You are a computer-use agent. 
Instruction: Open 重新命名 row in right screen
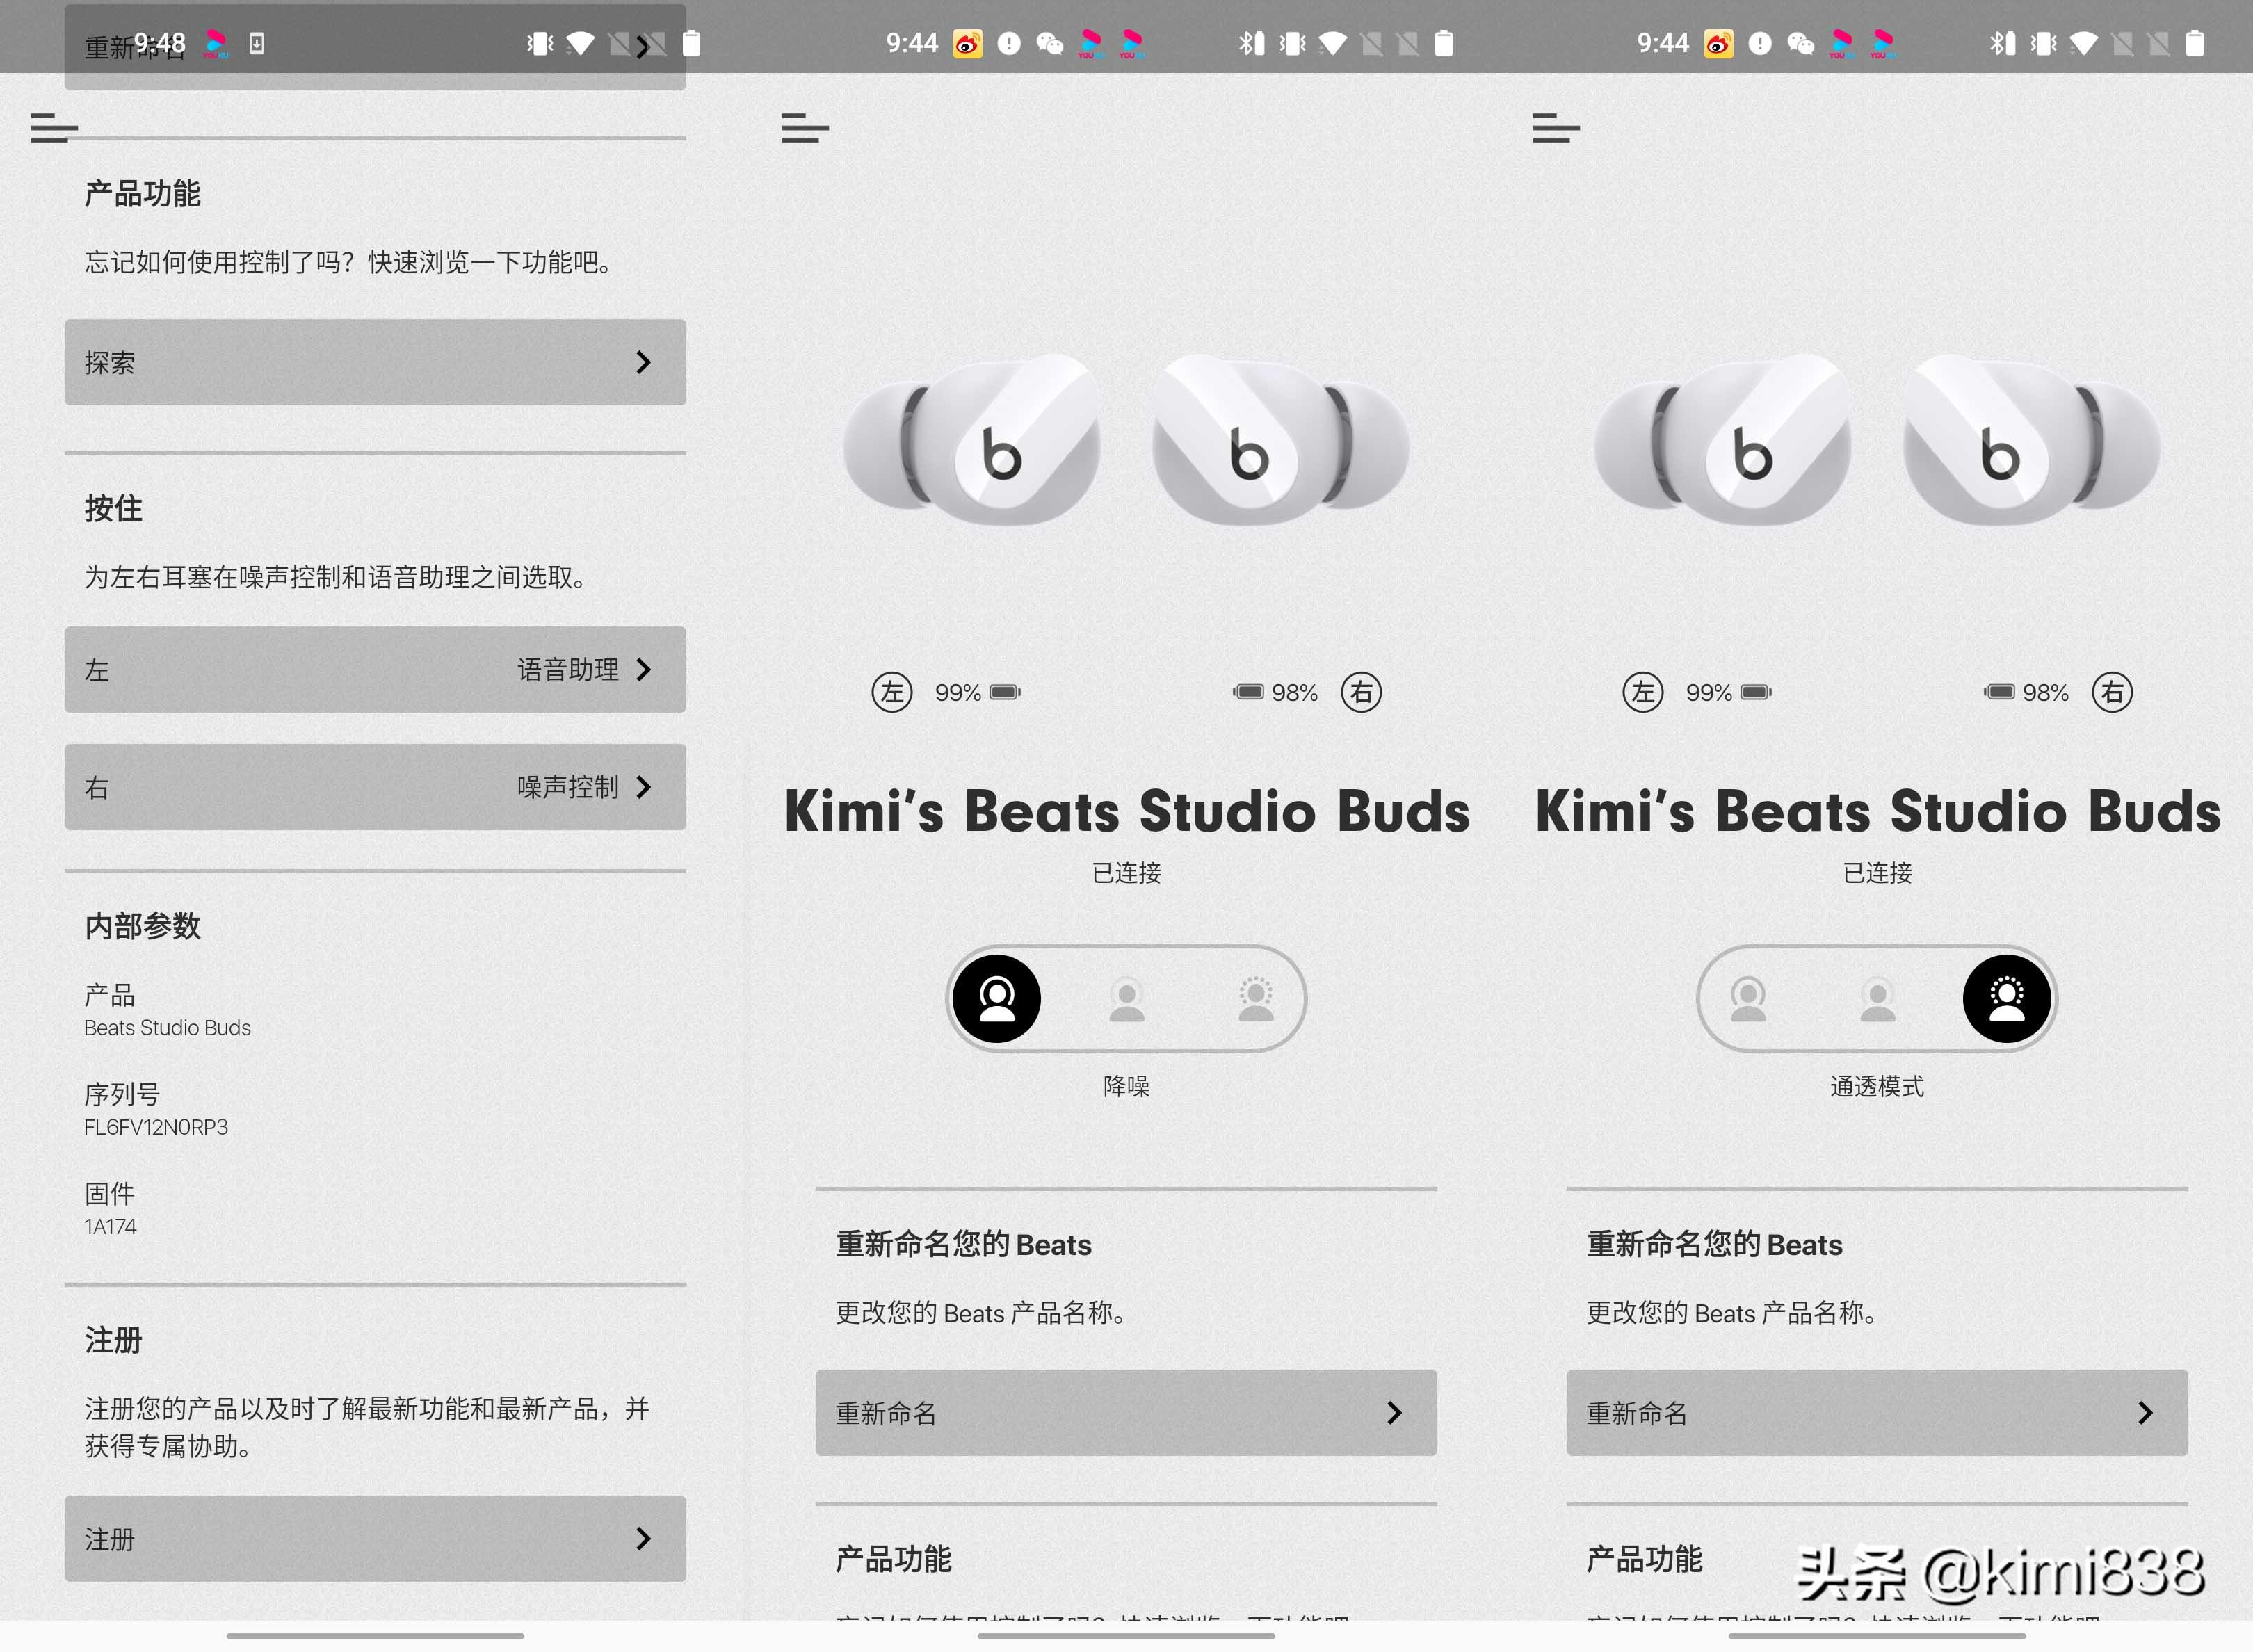tap(1877, 1412)
